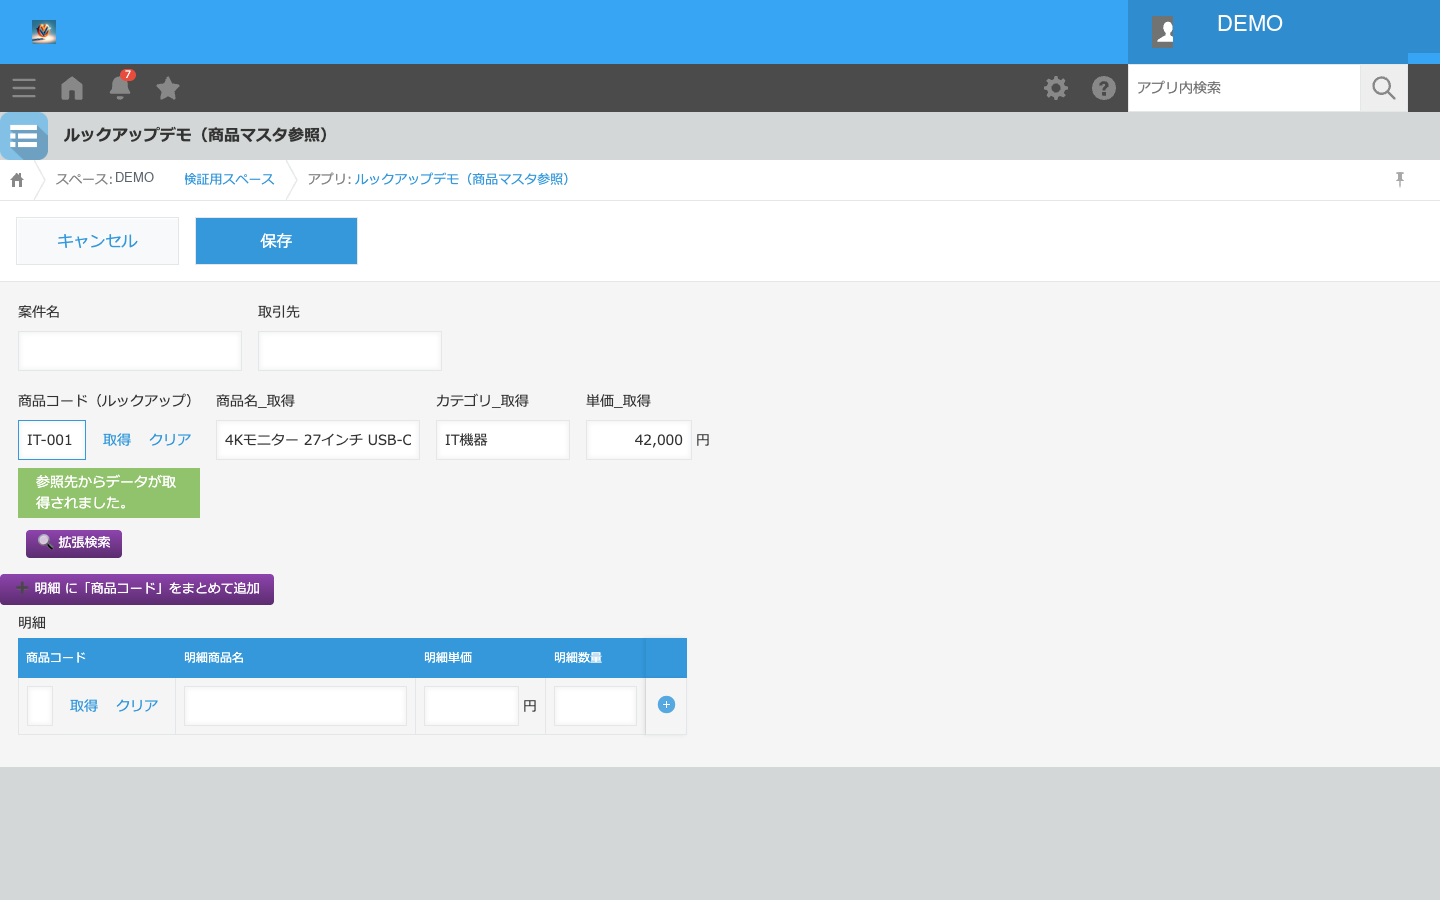This screenshot has height=900, width=1440.
Task: Add a row with the plus icon
Action: (666, 705)
